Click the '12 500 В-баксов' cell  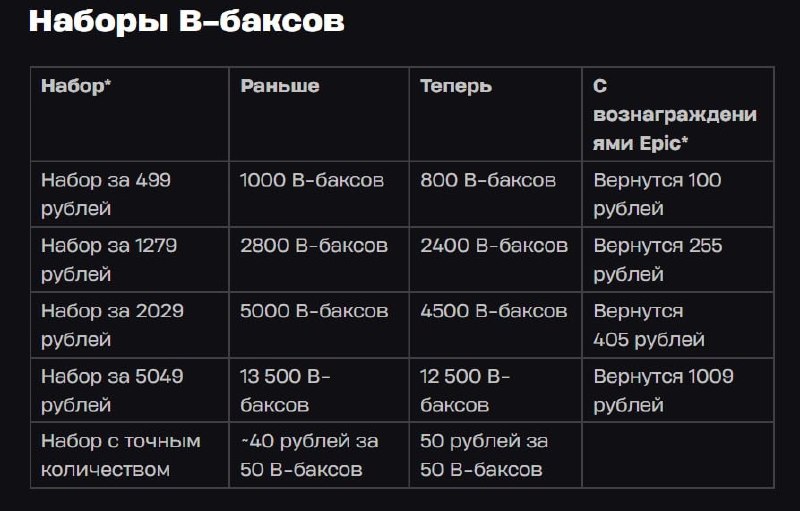point(466,390)
